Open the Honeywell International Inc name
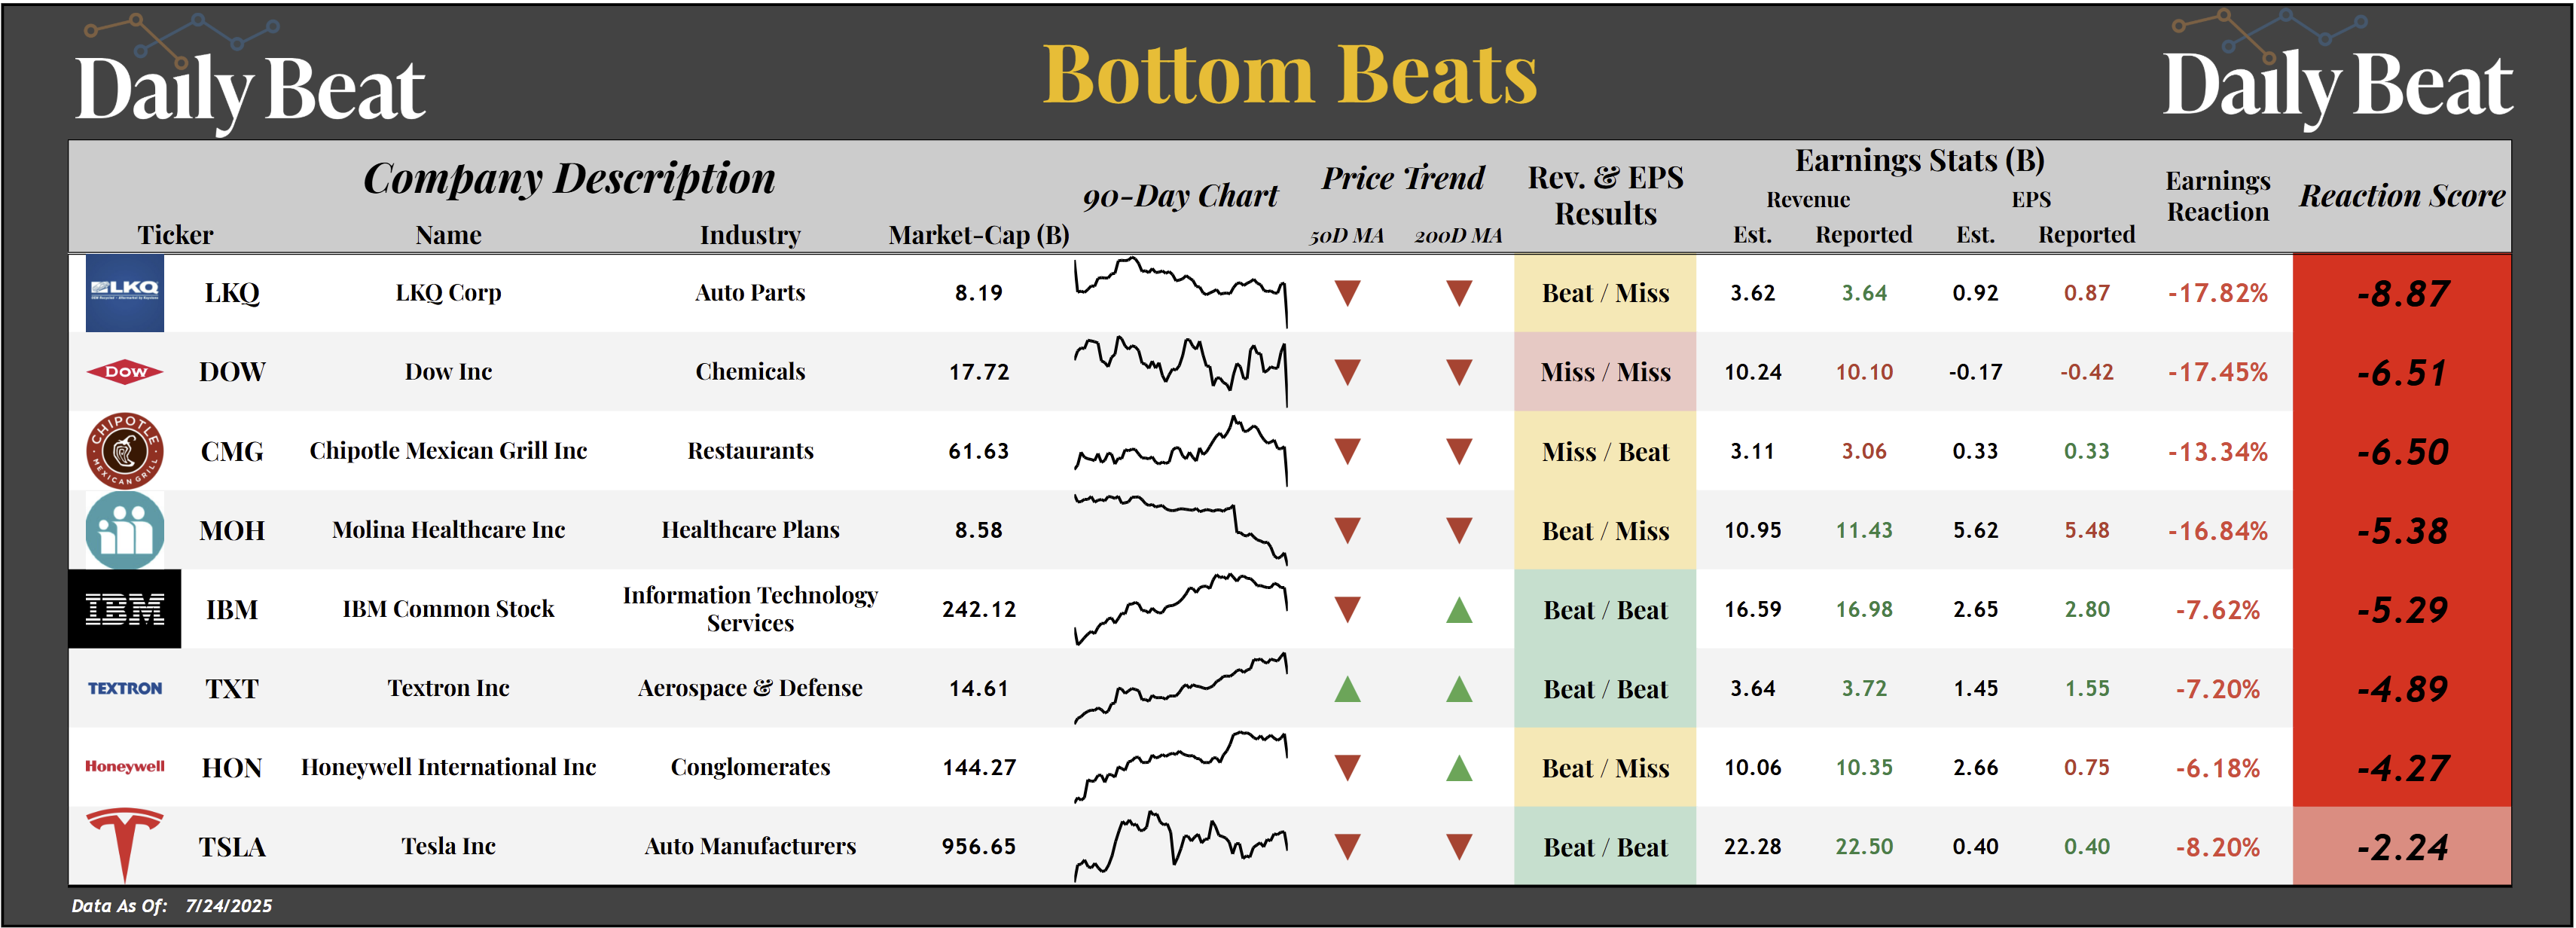This screenshot has width=2576, height=928. coord(448,767)
